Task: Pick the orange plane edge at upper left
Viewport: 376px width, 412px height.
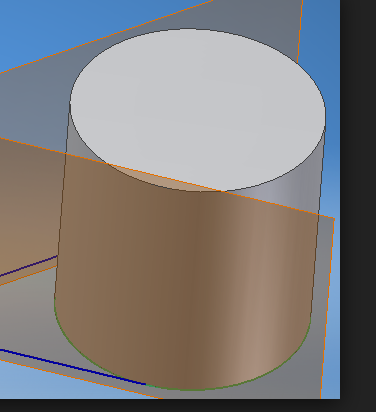Action: point(107,36)
